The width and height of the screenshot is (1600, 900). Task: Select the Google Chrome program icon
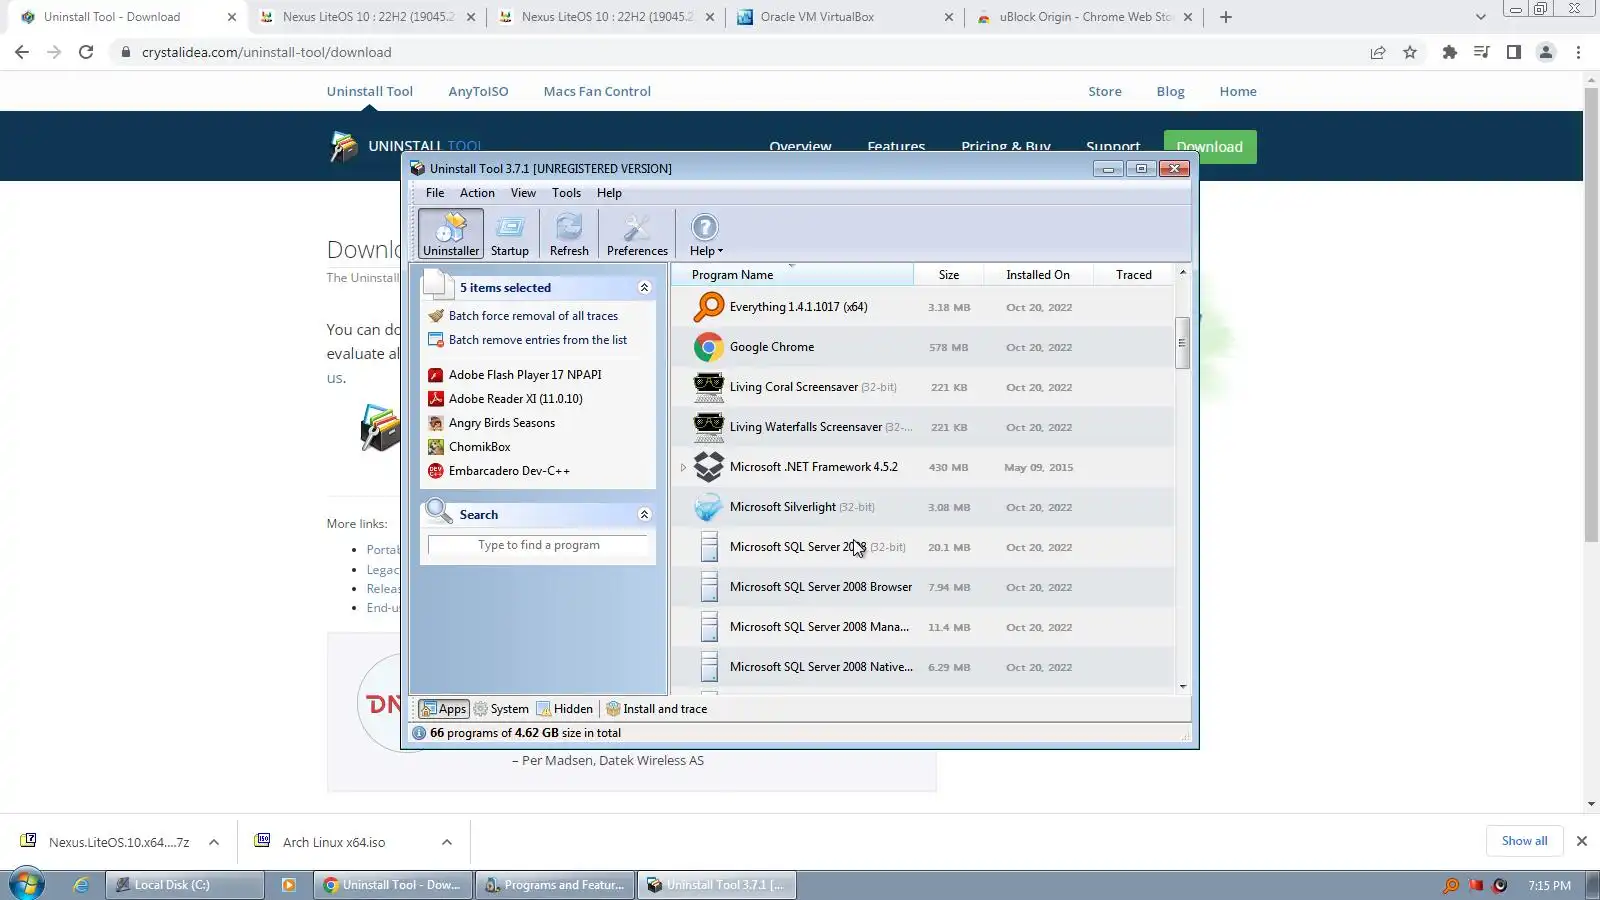tap(709, 347)
